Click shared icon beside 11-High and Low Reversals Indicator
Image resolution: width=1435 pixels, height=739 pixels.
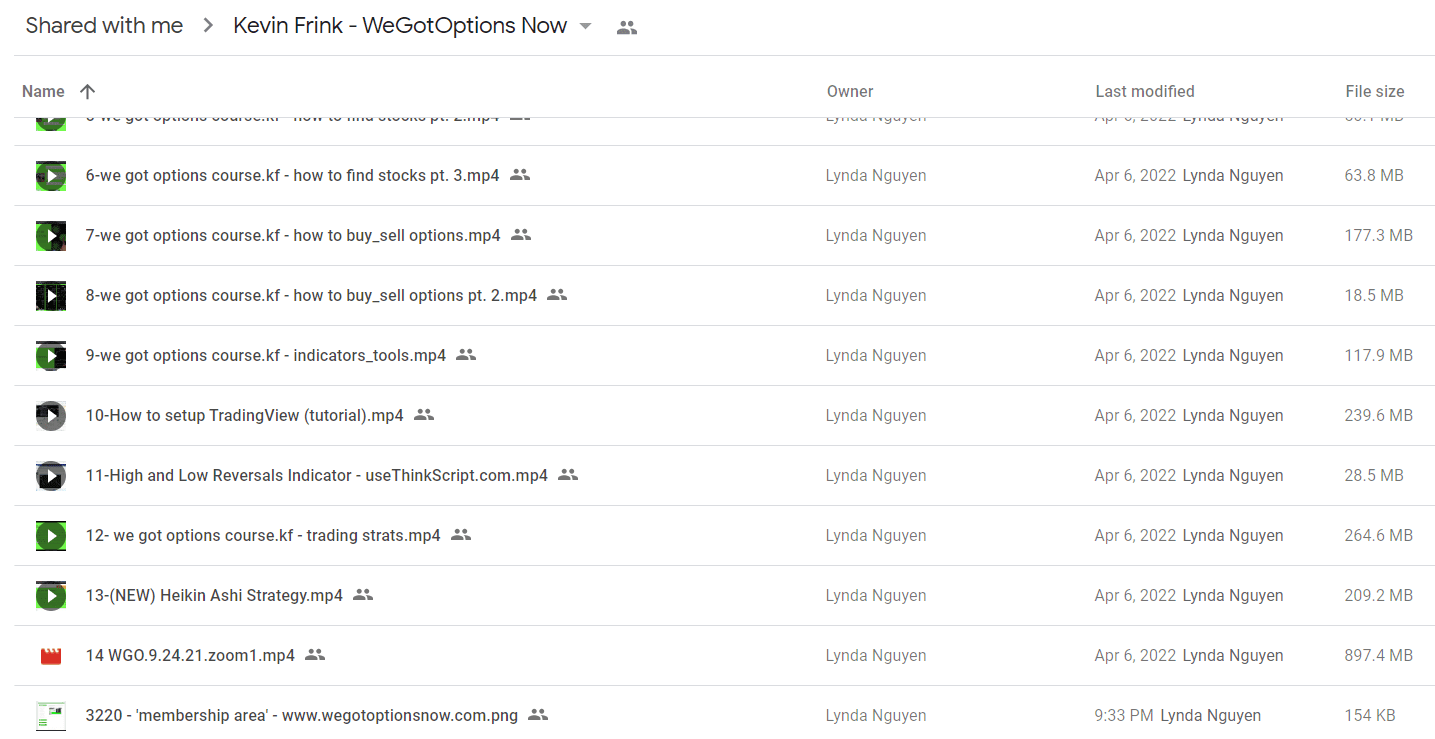[568, 475]
